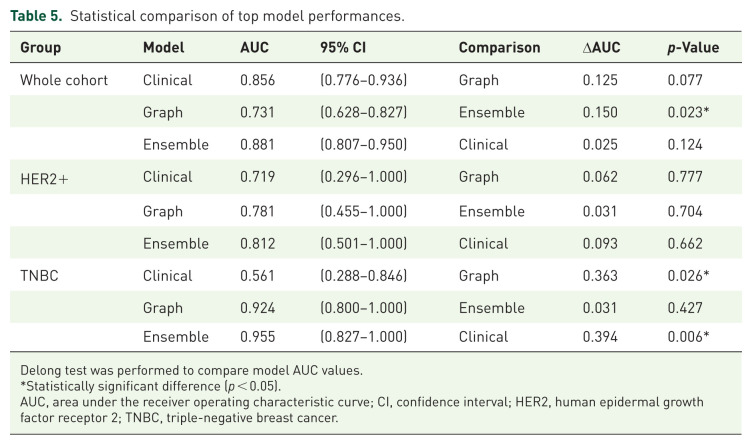Image resolution: width=752 pixels, height=445 pixels.
Task: Click the 95% CI column header
Action: coord(343,47)
